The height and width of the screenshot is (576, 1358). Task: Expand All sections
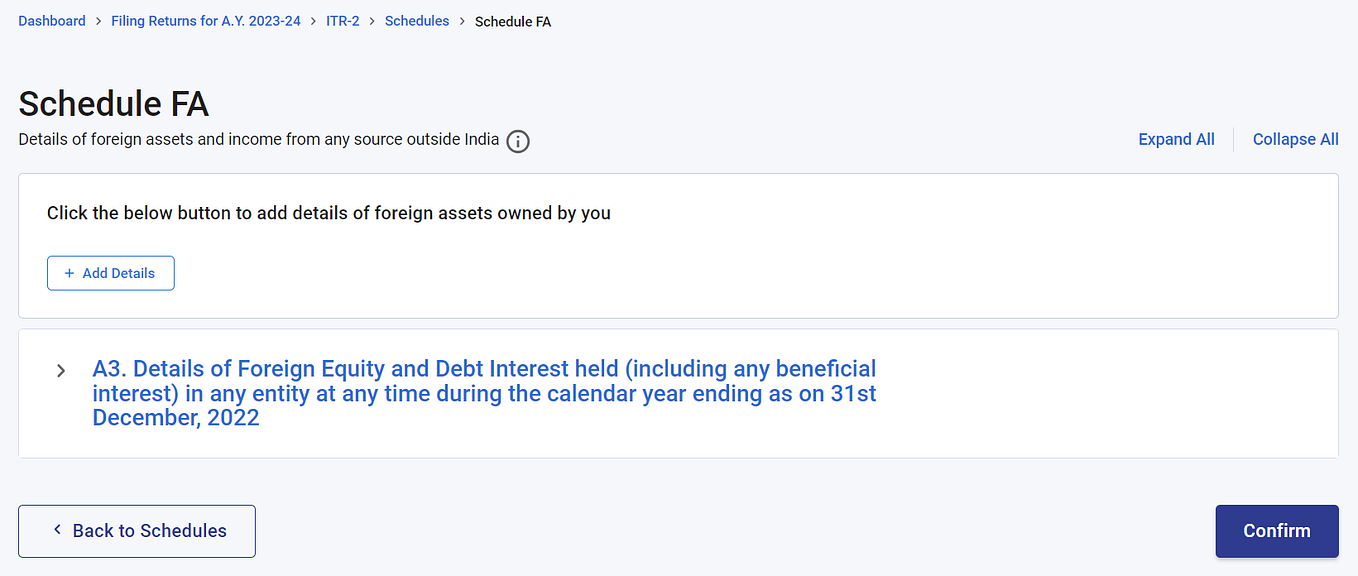point(1176,139)
